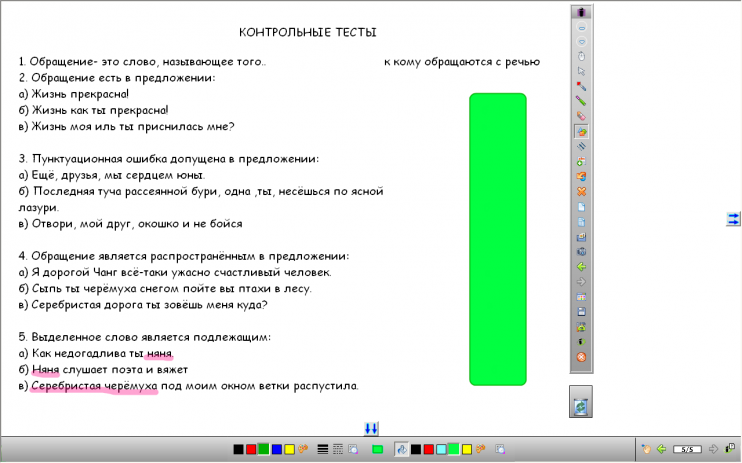
Task: Select the highlighter marker tool
Action: 581,101
